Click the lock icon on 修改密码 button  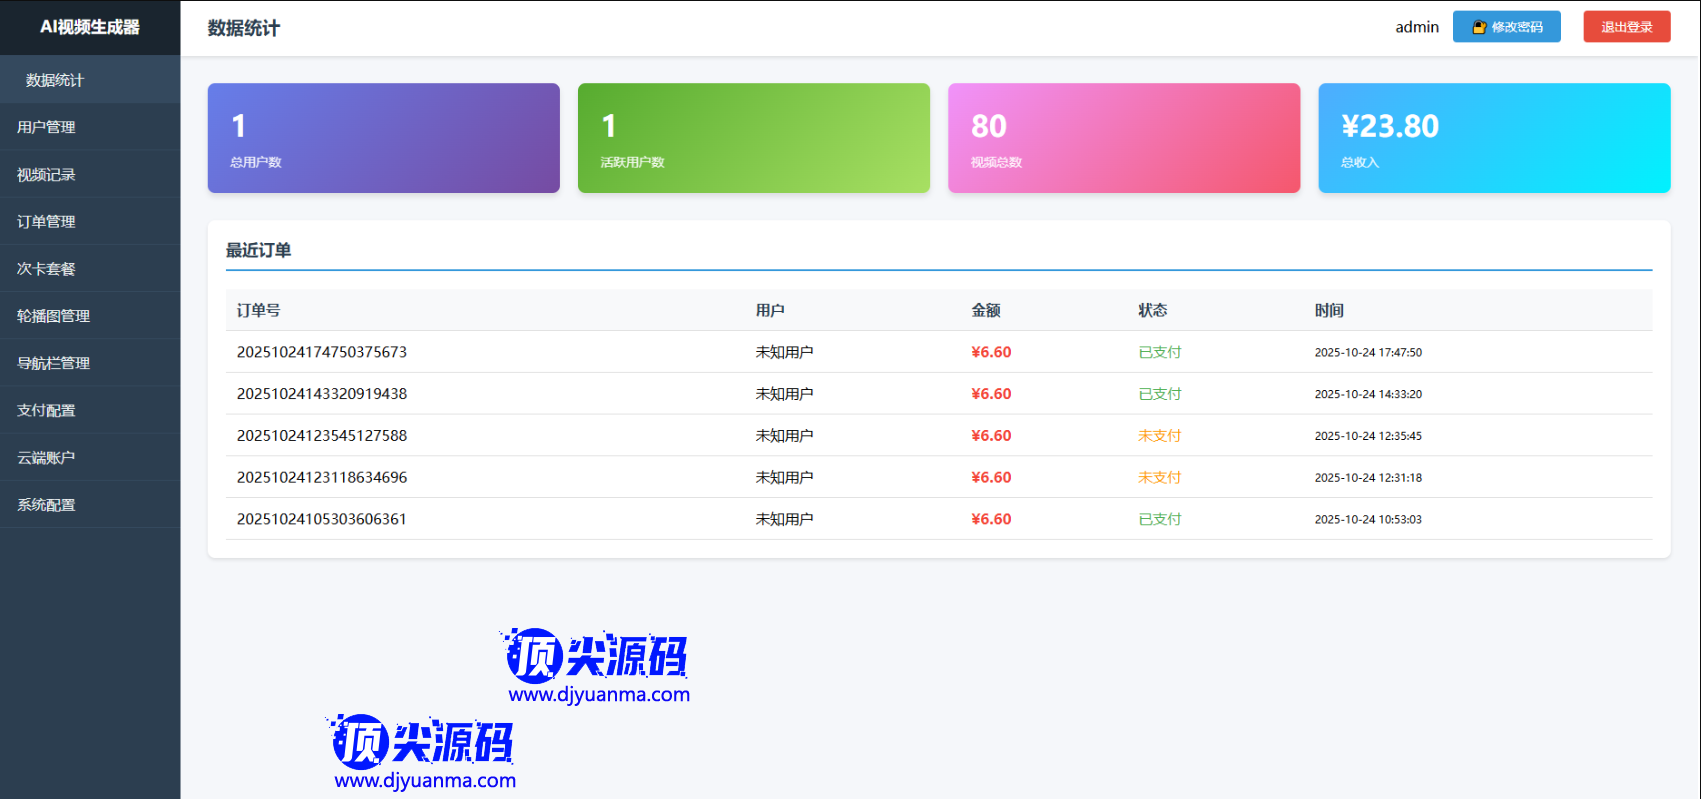coord(1479,27)
